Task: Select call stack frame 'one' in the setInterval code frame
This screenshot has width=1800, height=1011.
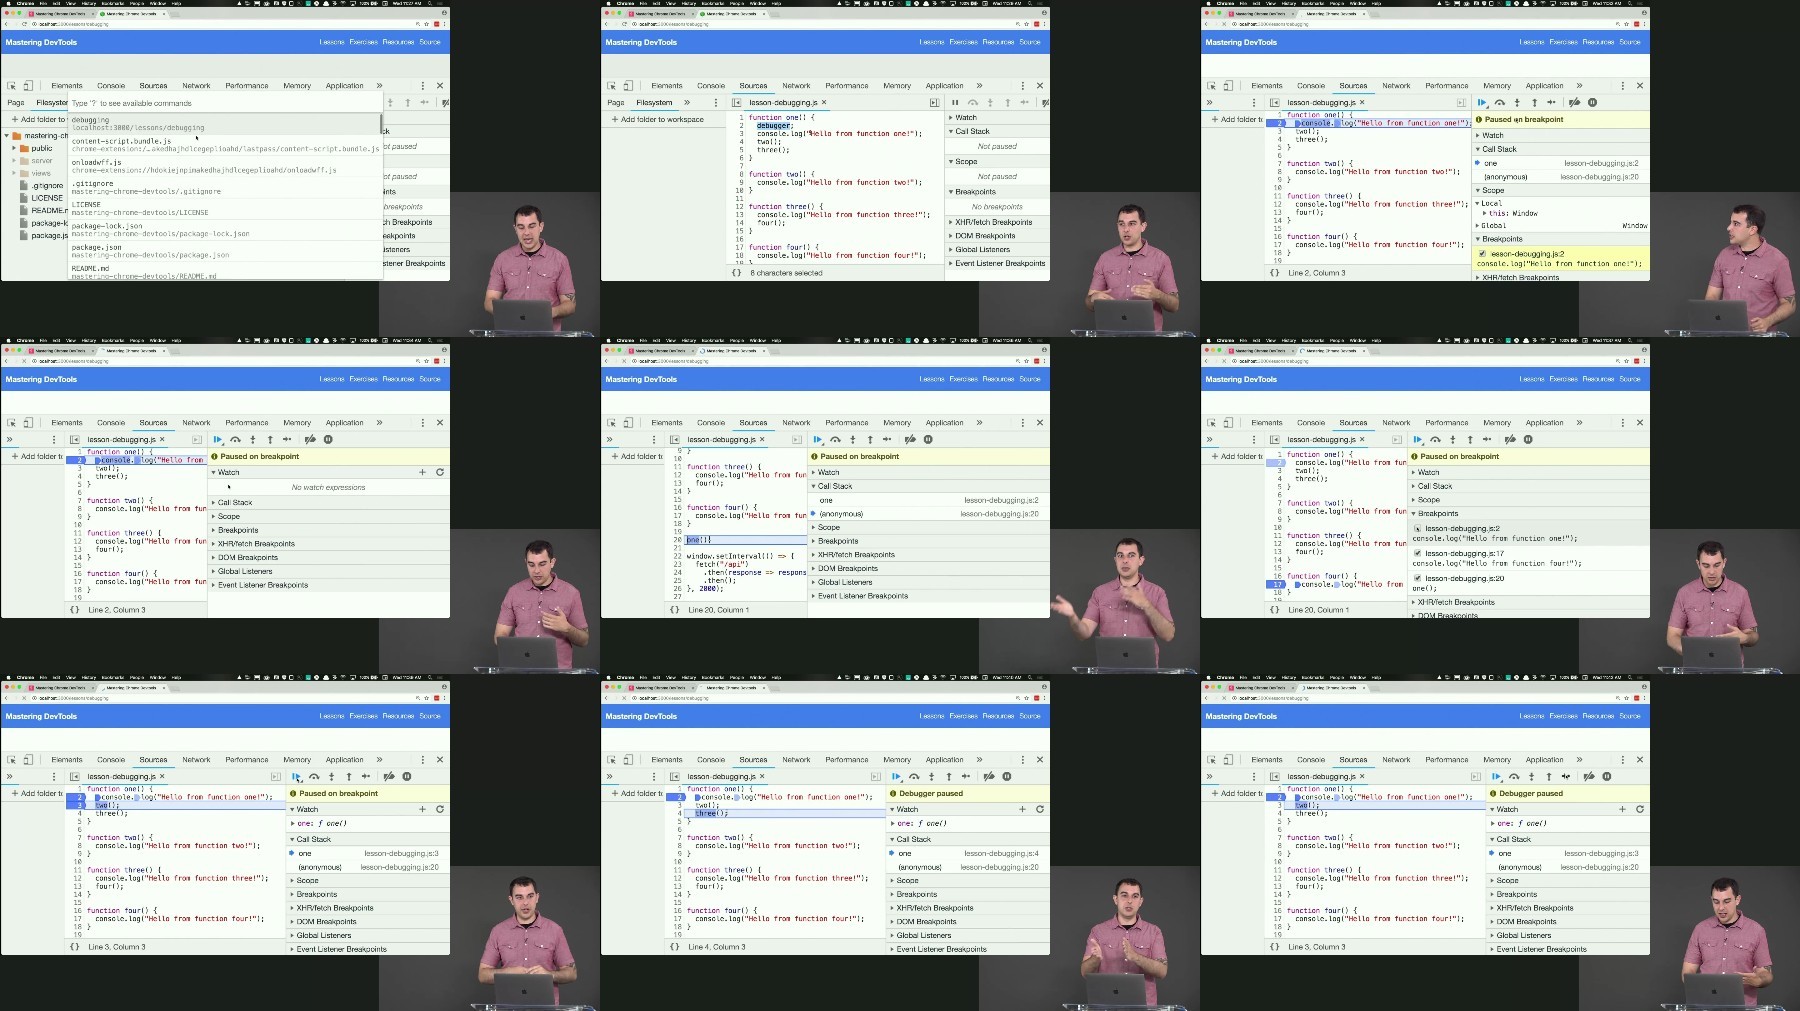Action: [x=930, y=500]
